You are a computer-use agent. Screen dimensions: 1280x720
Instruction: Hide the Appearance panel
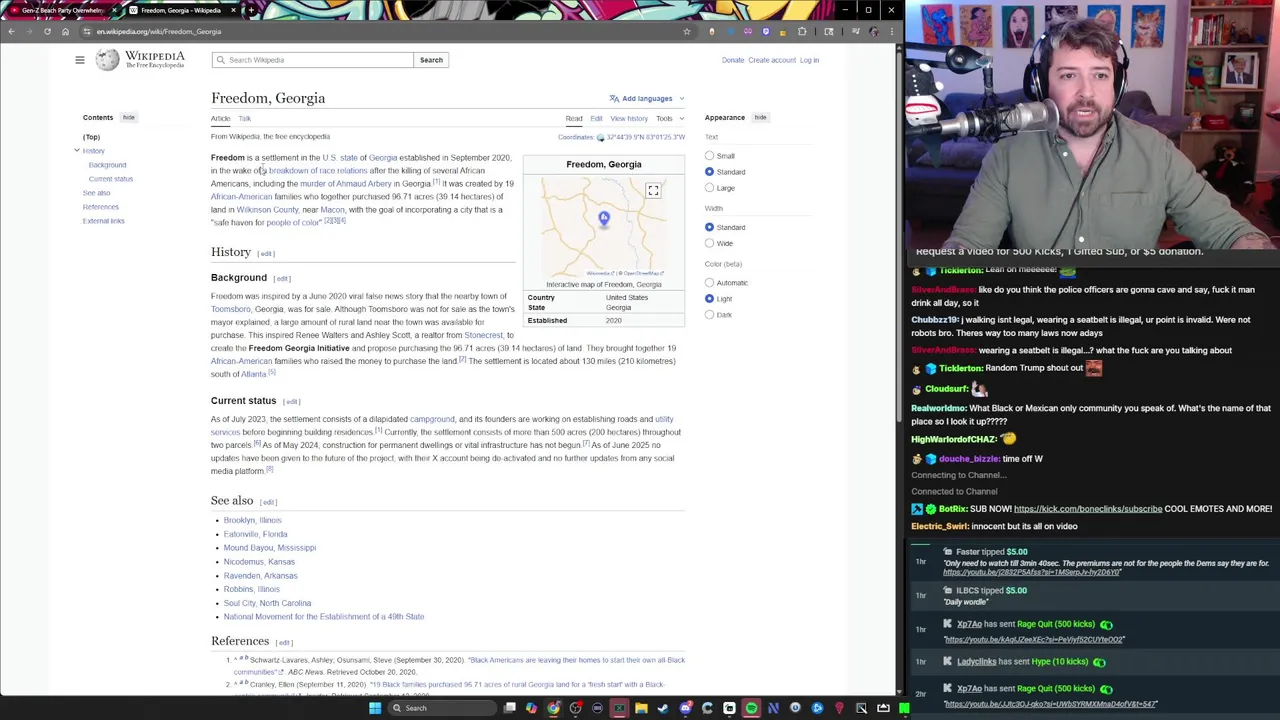click(760, 117)
